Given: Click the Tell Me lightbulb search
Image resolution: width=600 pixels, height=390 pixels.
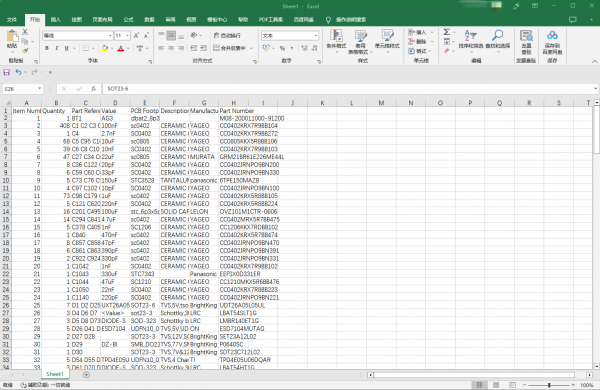Looking at the screenshot, I should (x=328, y=20).
